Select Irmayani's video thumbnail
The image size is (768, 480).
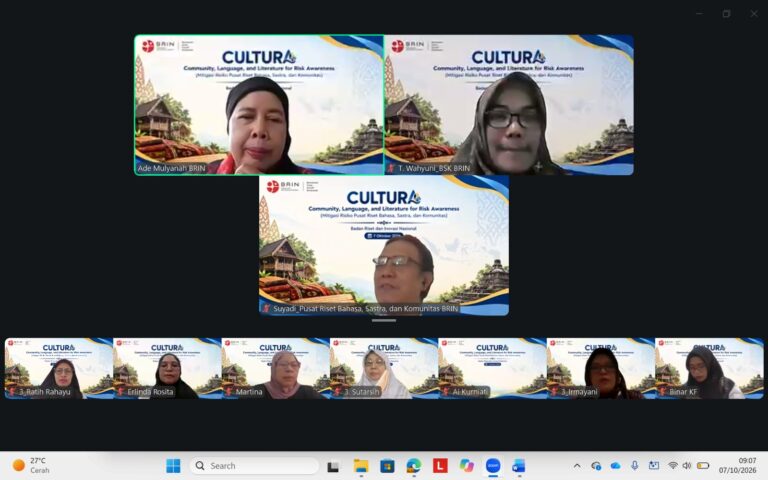[600, 368]
